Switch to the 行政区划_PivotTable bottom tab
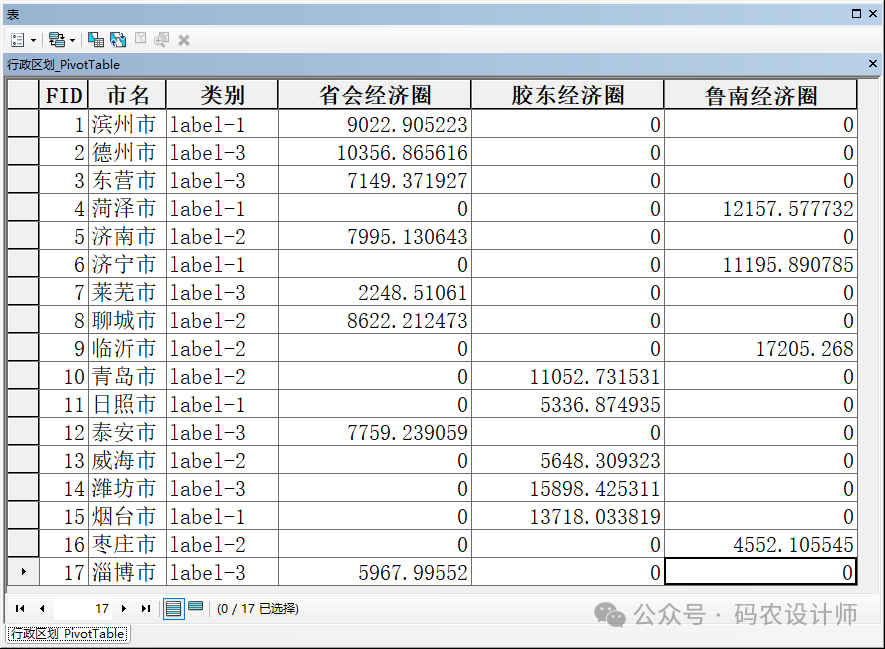The width and height of the screenshot is (885, 649). click(68, 634)
